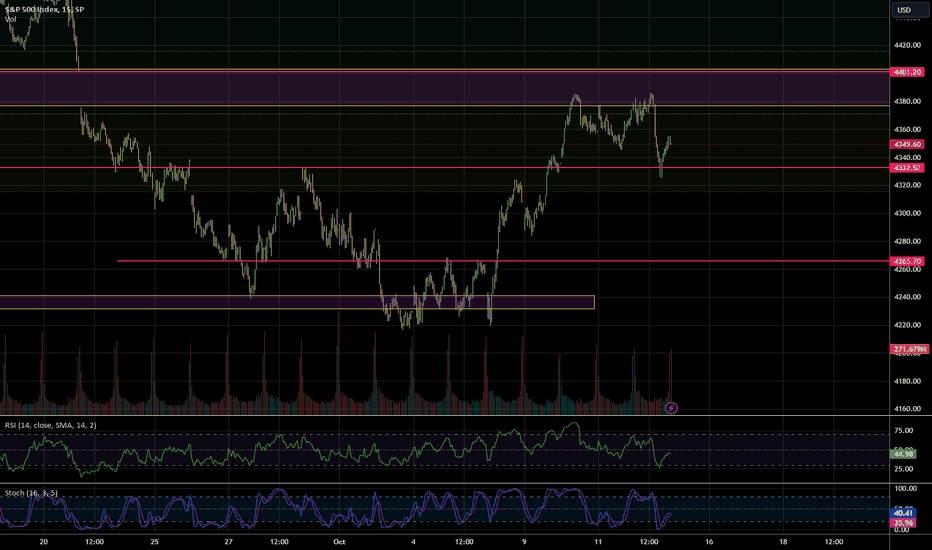Select the lower purple zone rectangle near 4240
The image size is (932, 550).
(297, 302)
